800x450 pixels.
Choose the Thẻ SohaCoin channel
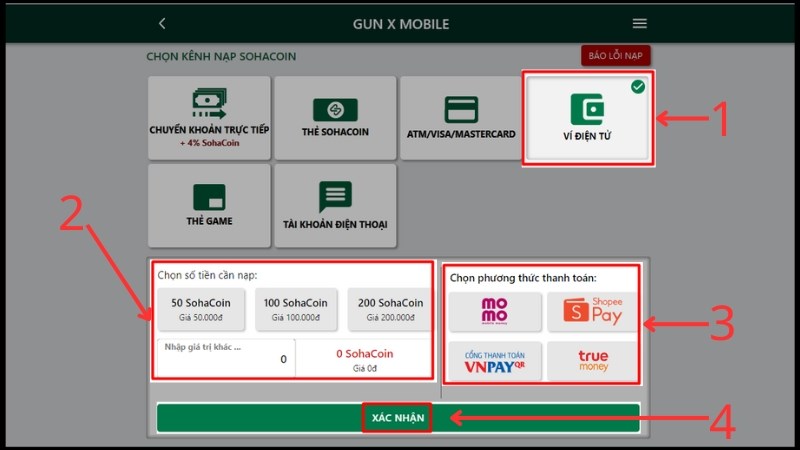tap(335, 118)
